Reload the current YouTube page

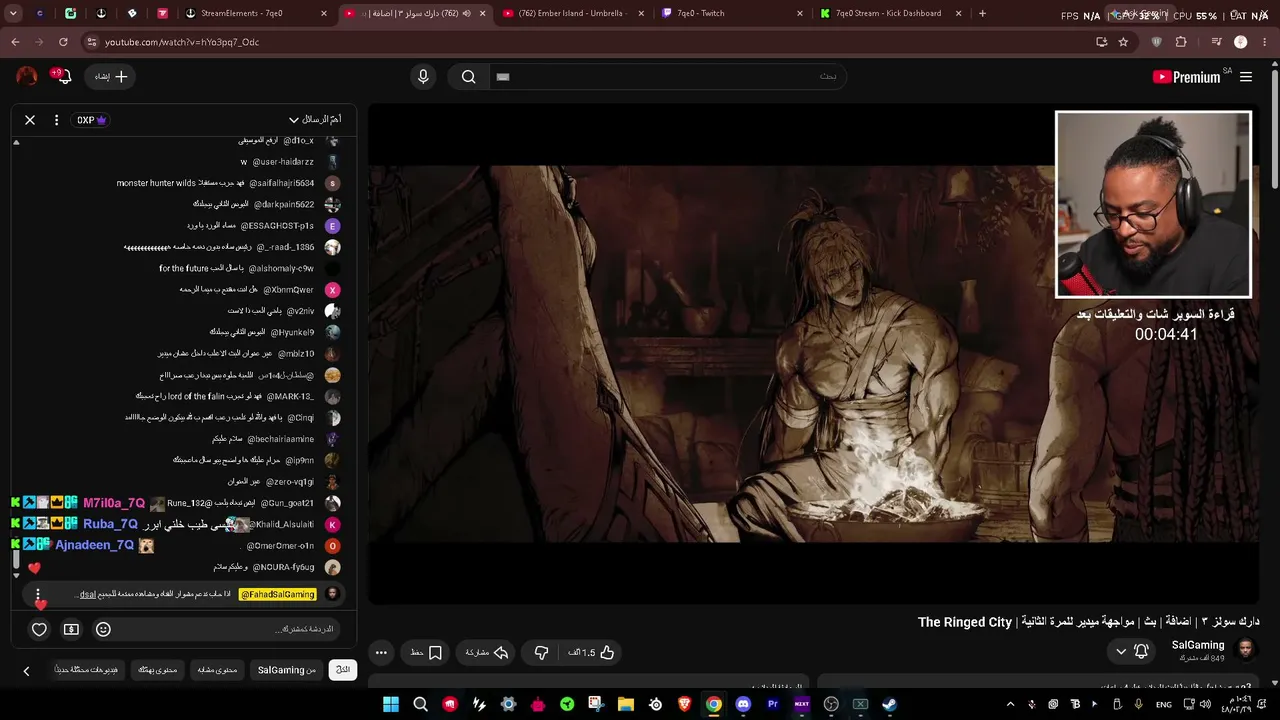click(63, 42)
